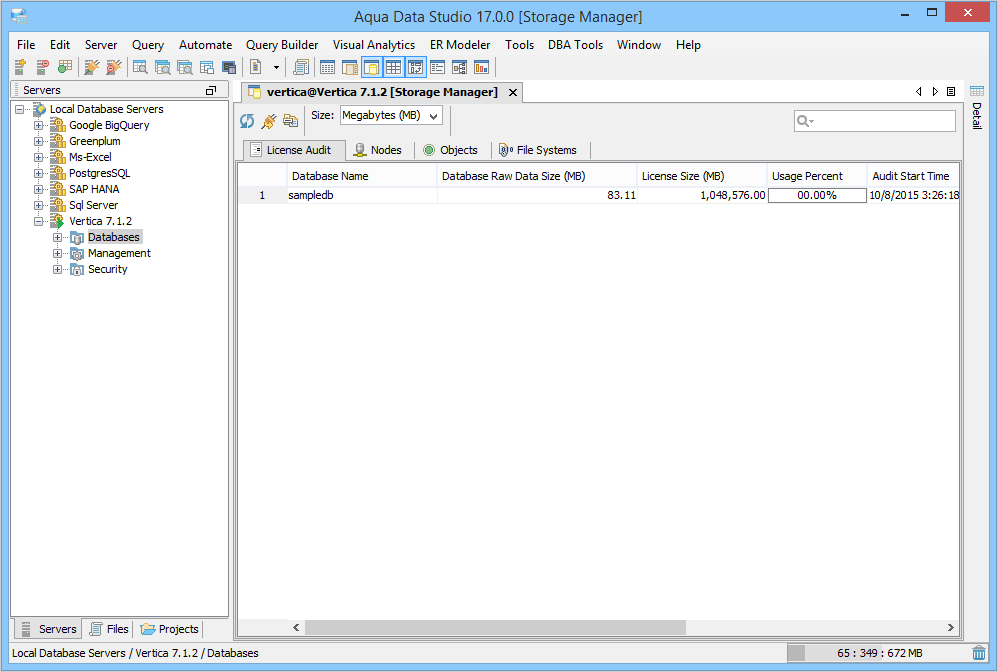Click the remove server icon with red minus
Viewport: 998px width, 672px height.
pos(42,67)
